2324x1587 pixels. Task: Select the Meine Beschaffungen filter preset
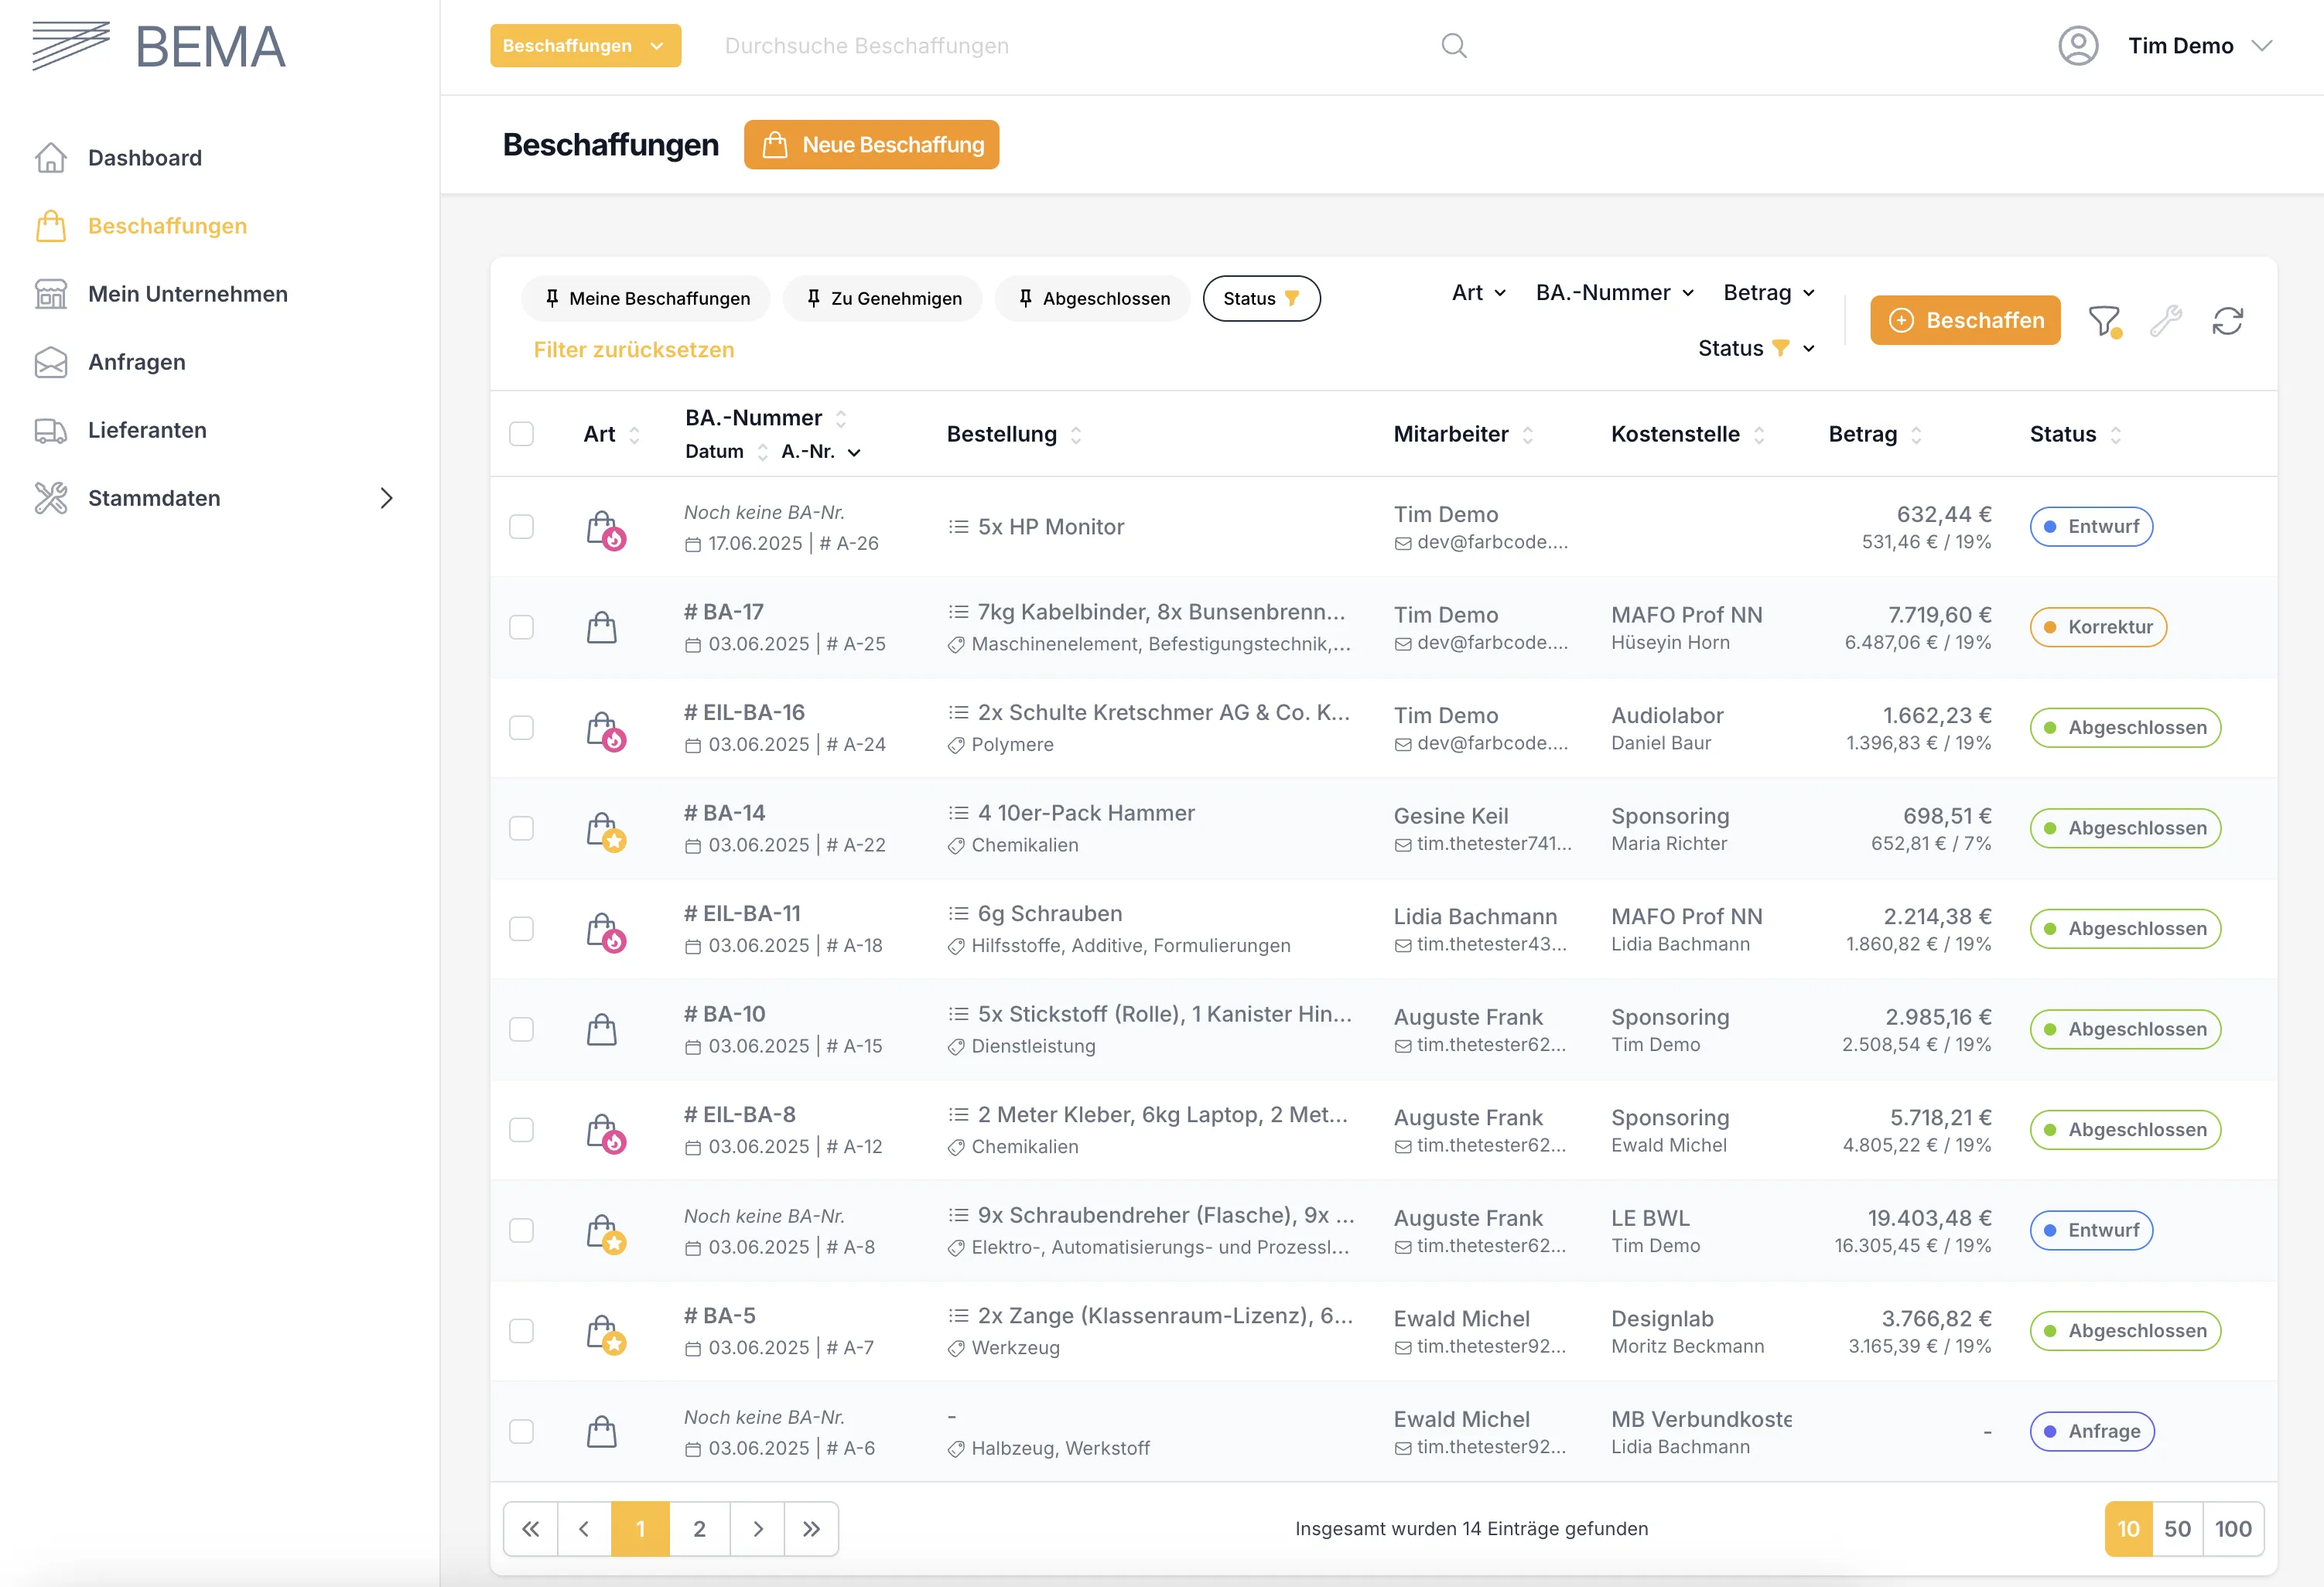(x=646, y=299)
